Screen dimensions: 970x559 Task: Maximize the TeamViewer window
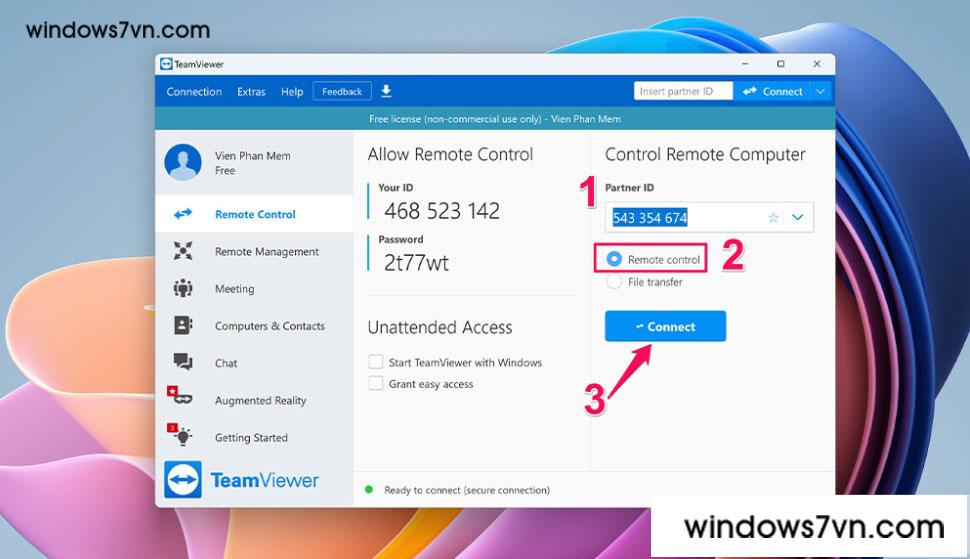tap(781, 64)
